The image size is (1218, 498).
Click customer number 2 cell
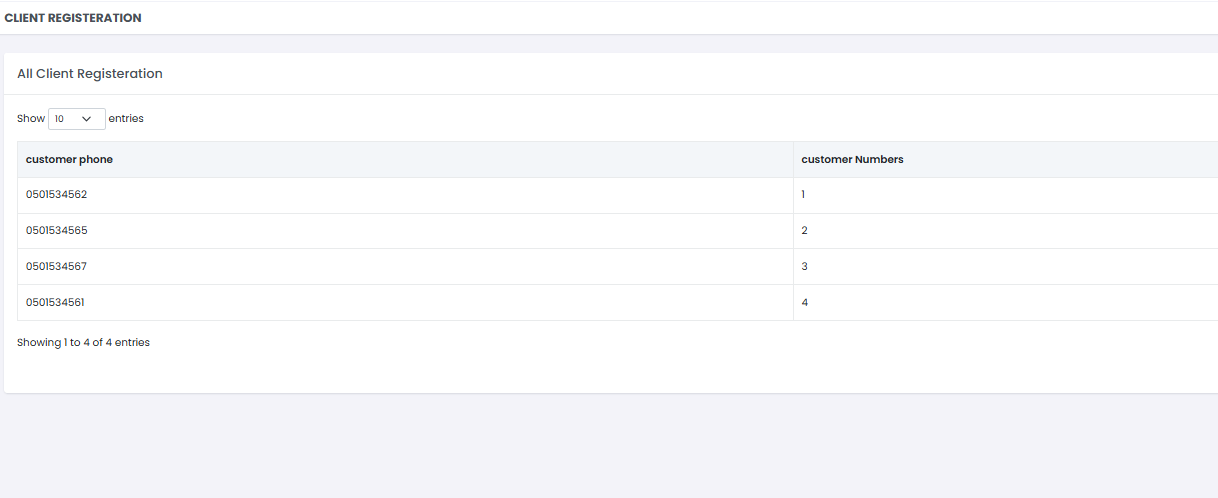tap(804, 231)
